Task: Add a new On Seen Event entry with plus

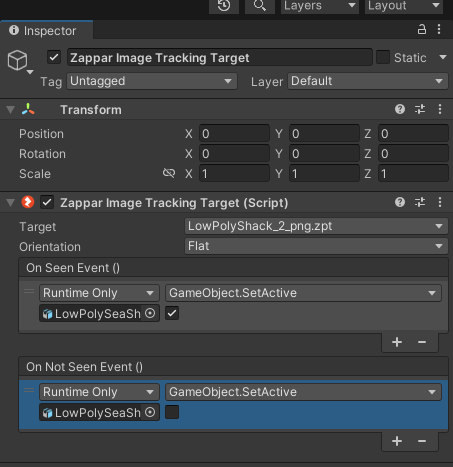Action: point(397,342)
